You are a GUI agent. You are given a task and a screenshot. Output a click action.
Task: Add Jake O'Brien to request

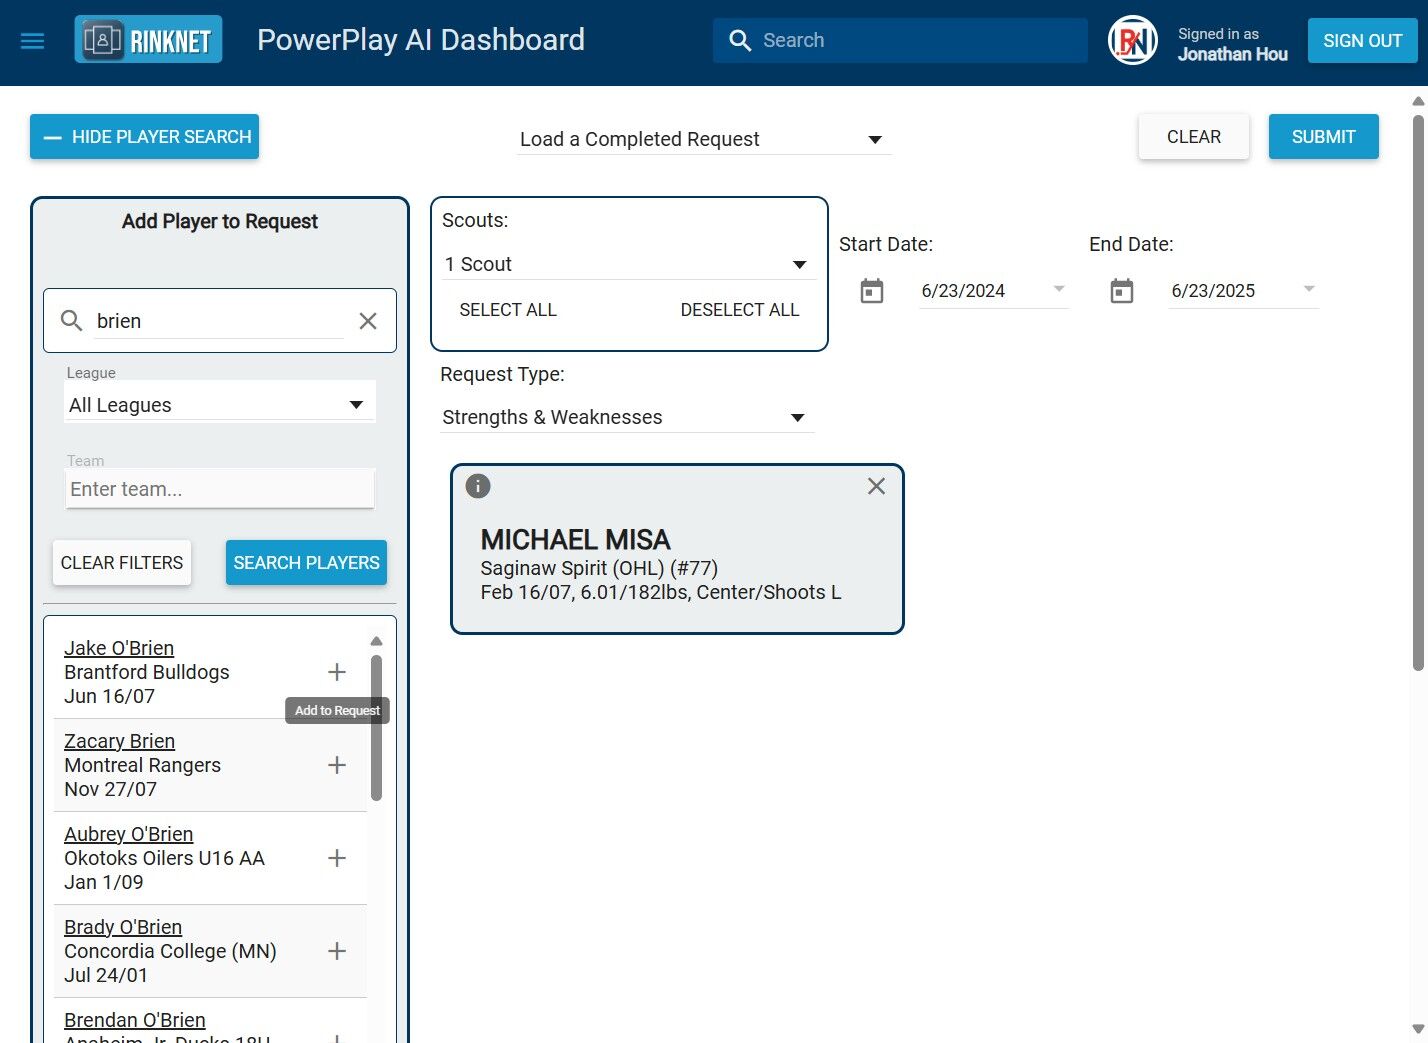click(337, 672)
